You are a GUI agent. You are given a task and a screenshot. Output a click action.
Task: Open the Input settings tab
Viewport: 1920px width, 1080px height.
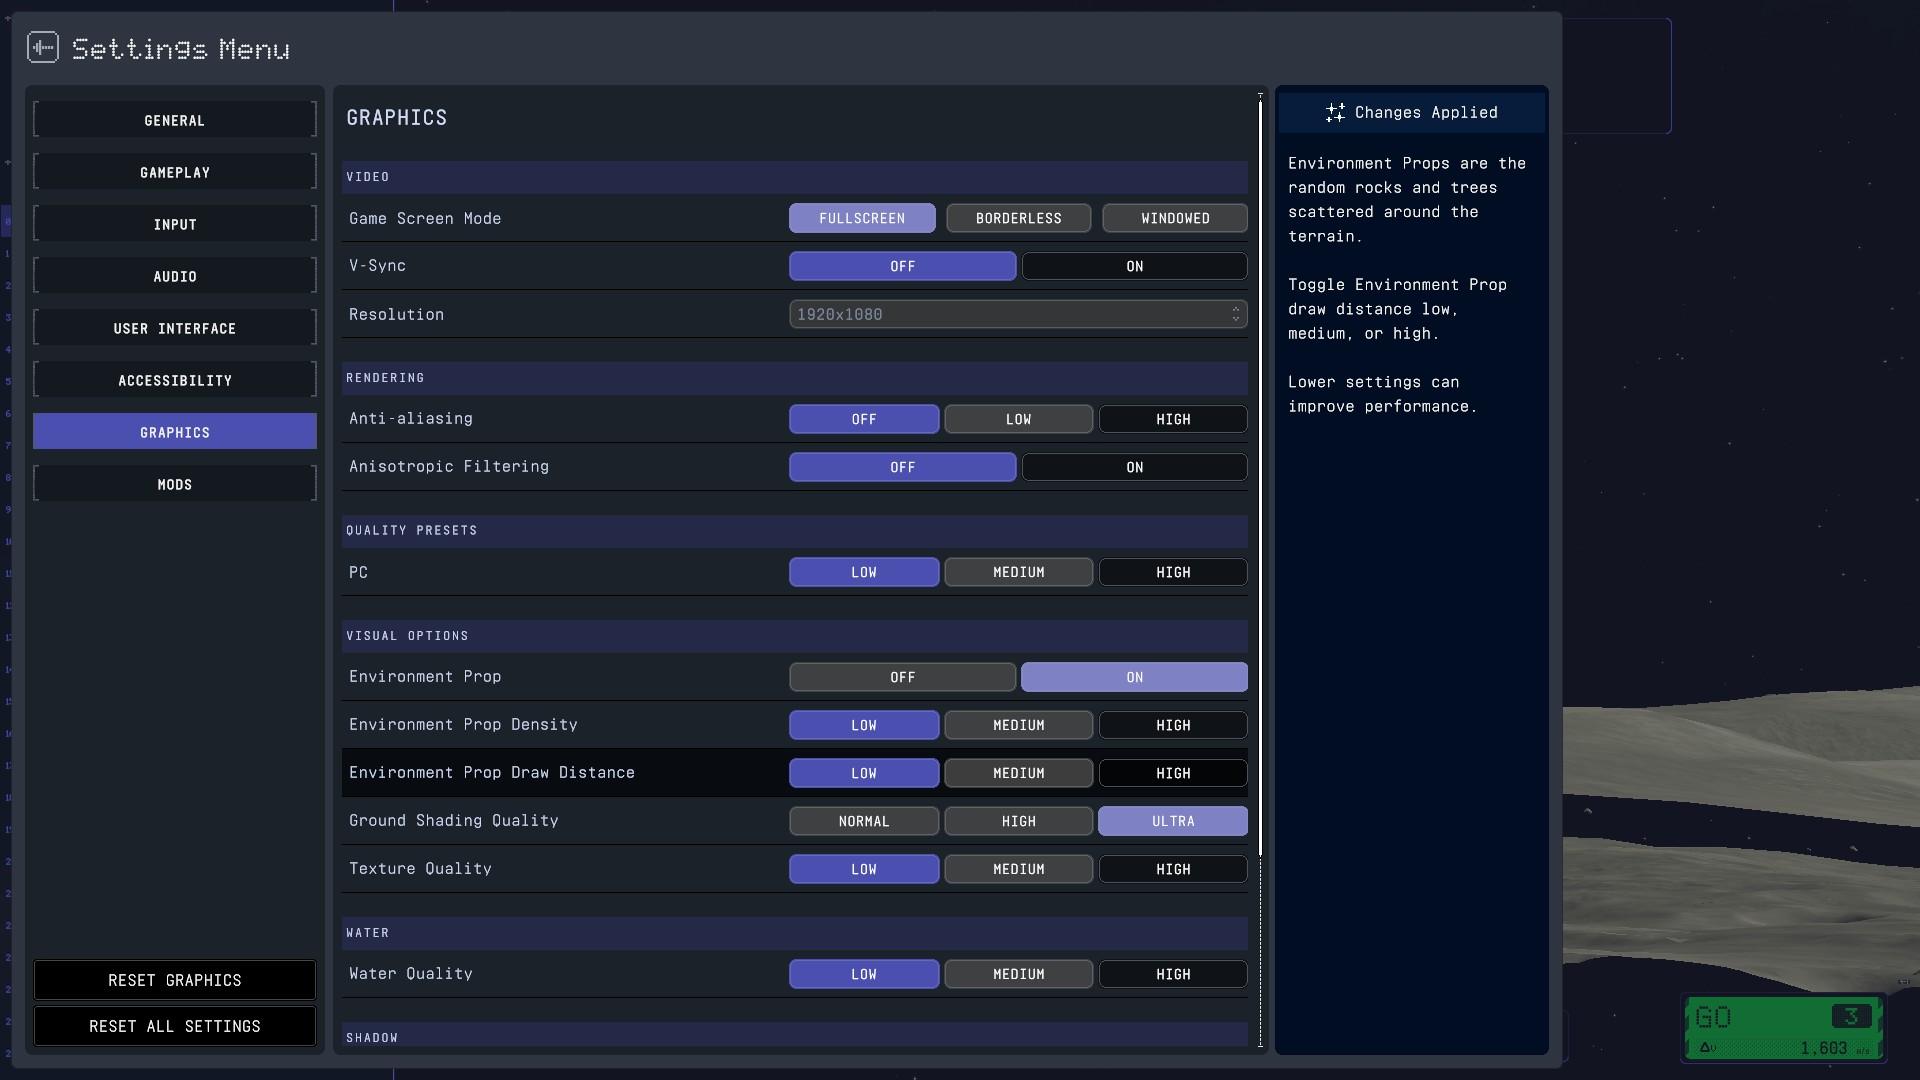(x=175, y=224)
